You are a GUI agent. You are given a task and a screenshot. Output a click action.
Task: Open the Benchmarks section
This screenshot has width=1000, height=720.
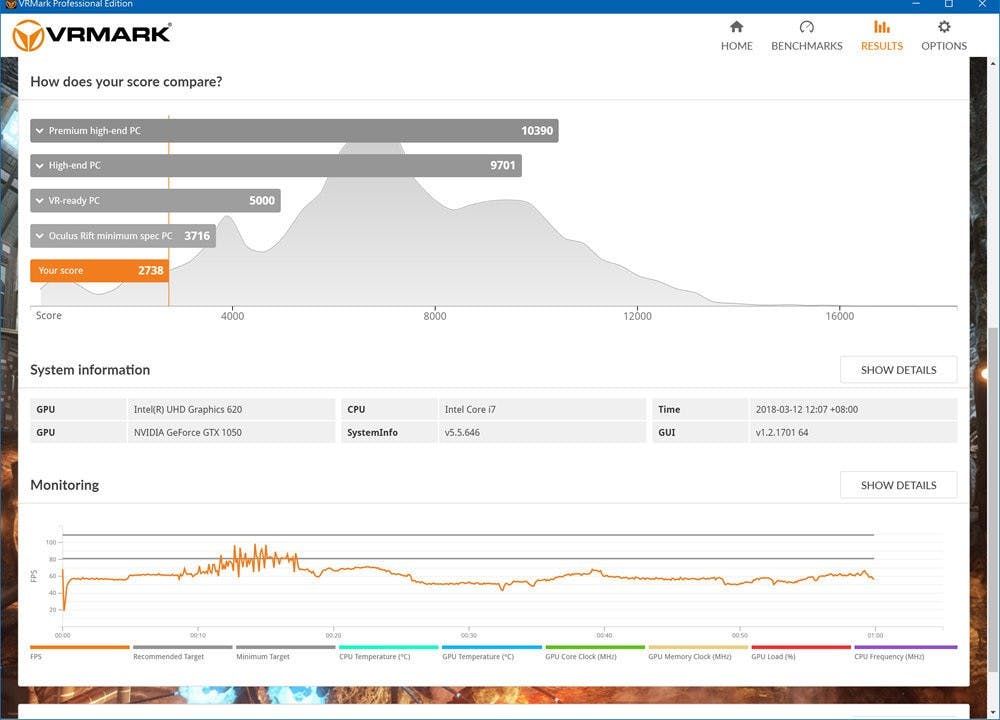coord(807,36)
